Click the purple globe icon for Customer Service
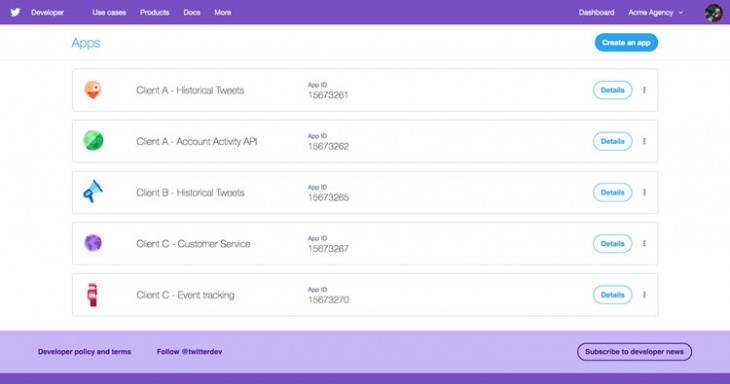 click(x=93, y=243)
